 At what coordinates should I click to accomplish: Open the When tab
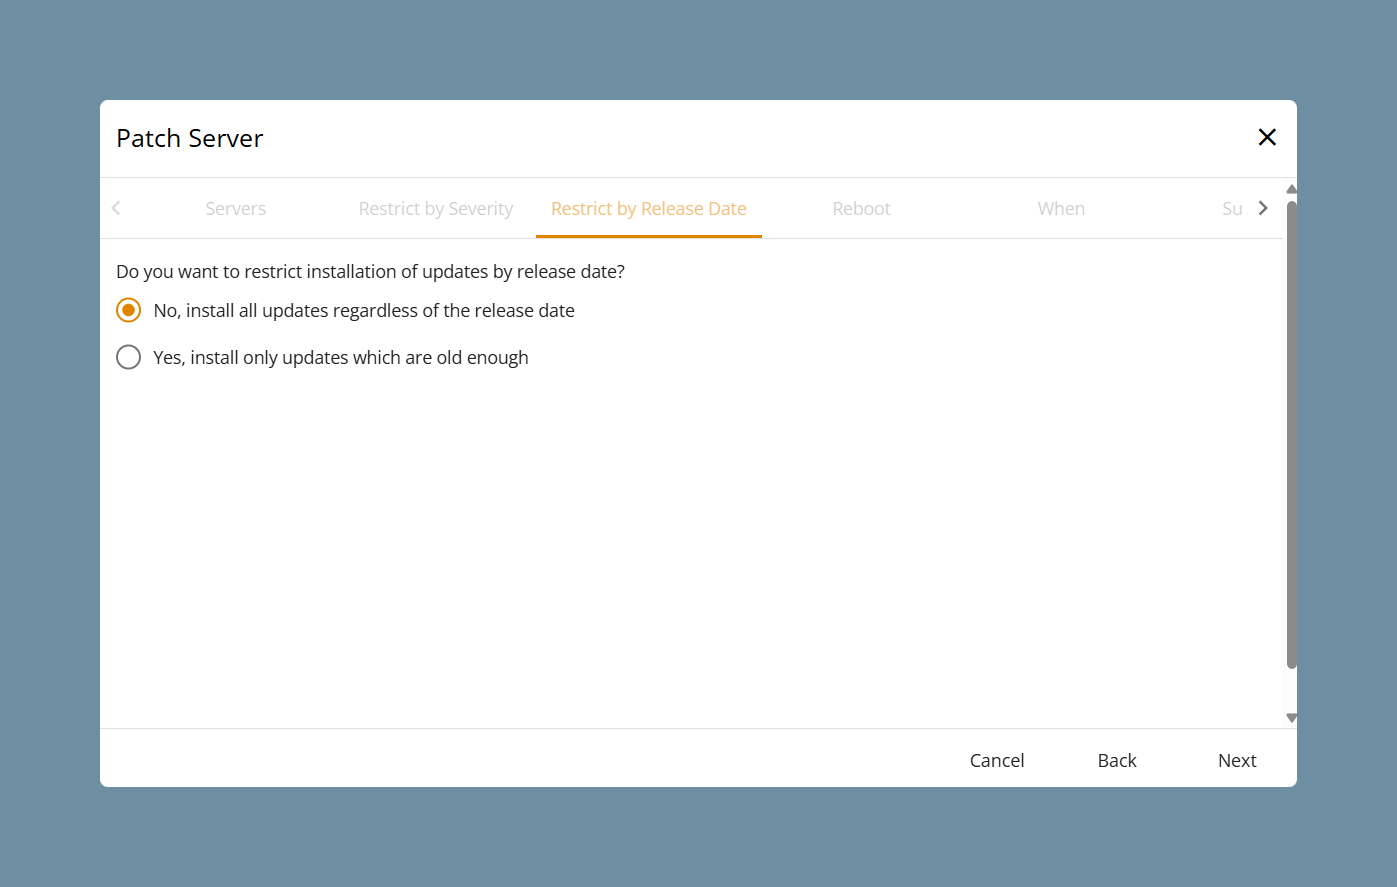click(x=1061, y=208)
